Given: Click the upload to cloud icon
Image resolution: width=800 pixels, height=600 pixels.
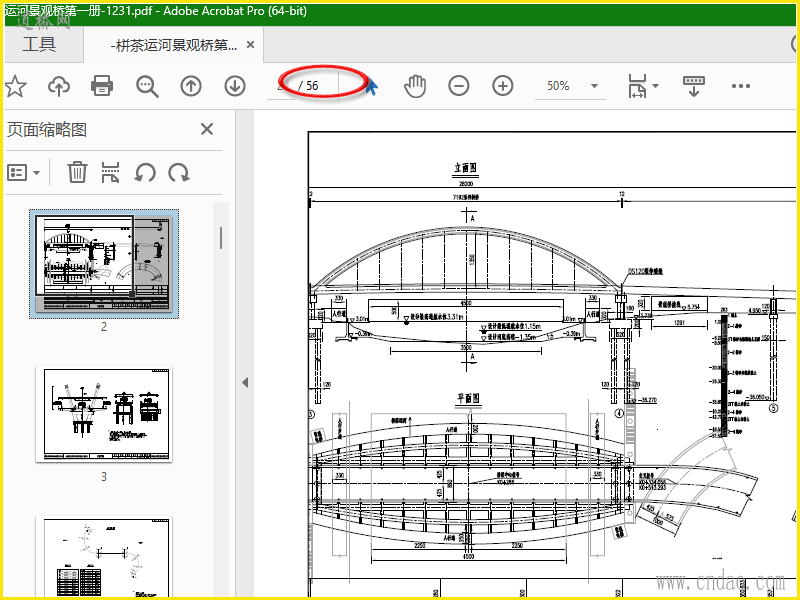Looking at the screenshot, I should (59, 86).
